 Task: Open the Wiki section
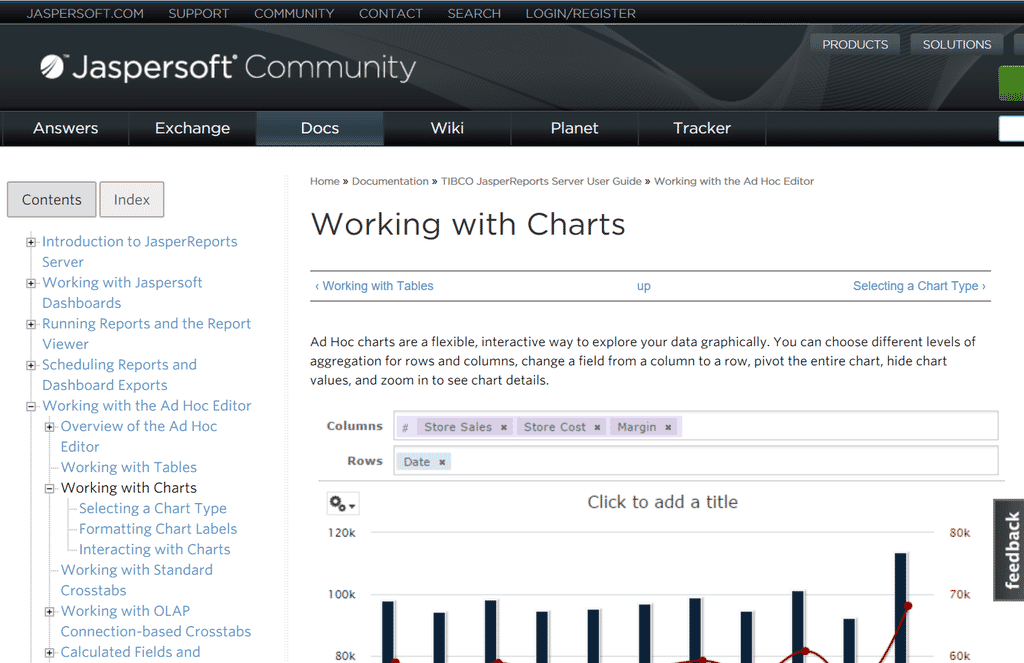pos(447,128)
